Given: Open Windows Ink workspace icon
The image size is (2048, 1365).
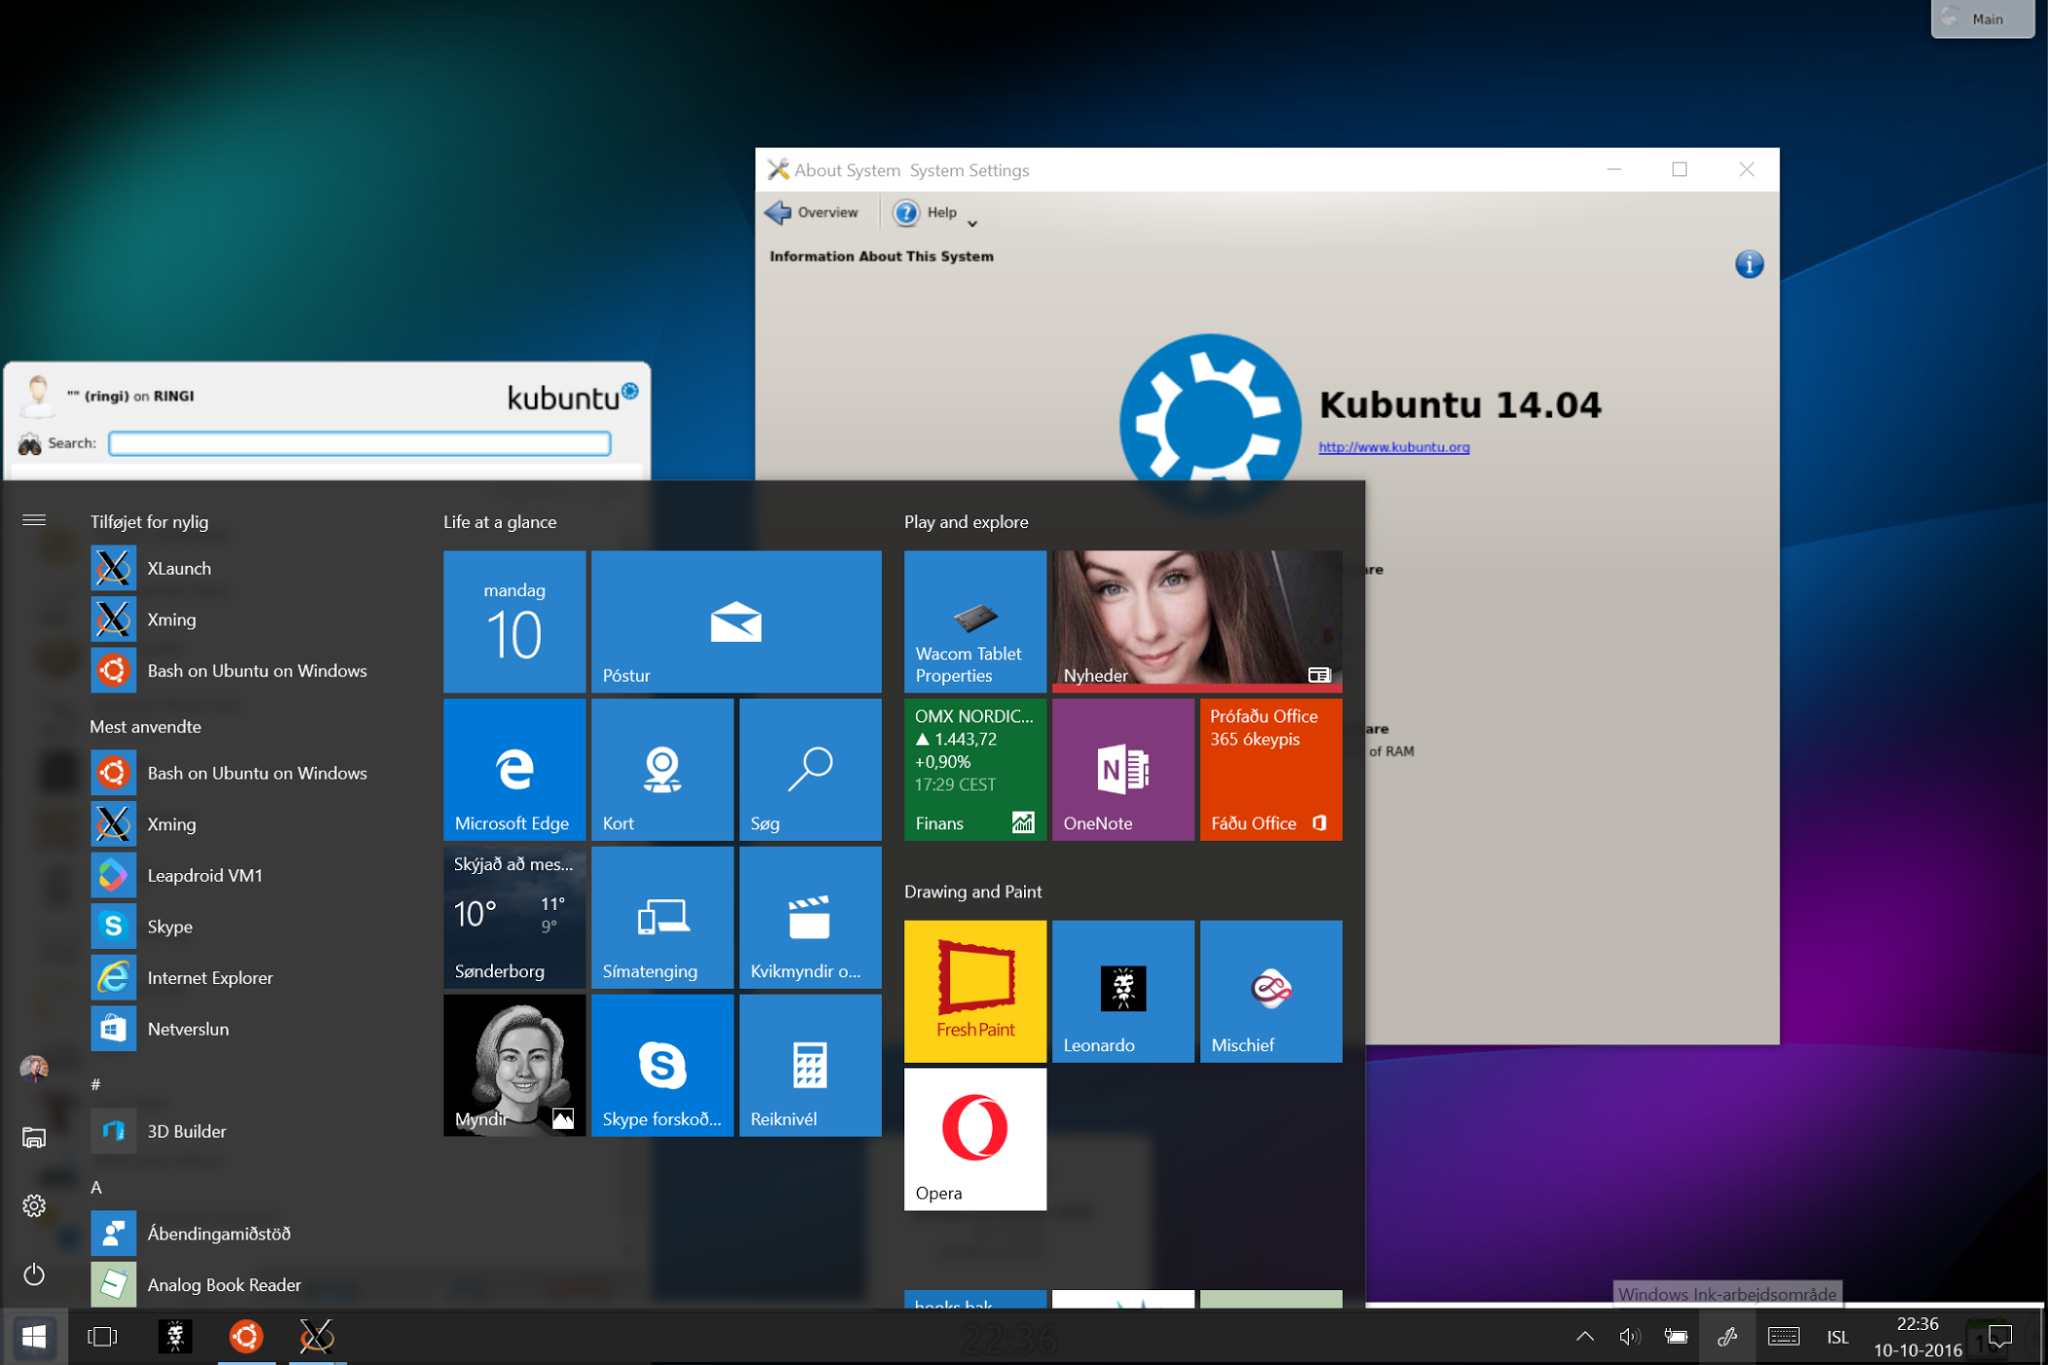Looking at the screenshot, I should [x=1727, y=1336].
